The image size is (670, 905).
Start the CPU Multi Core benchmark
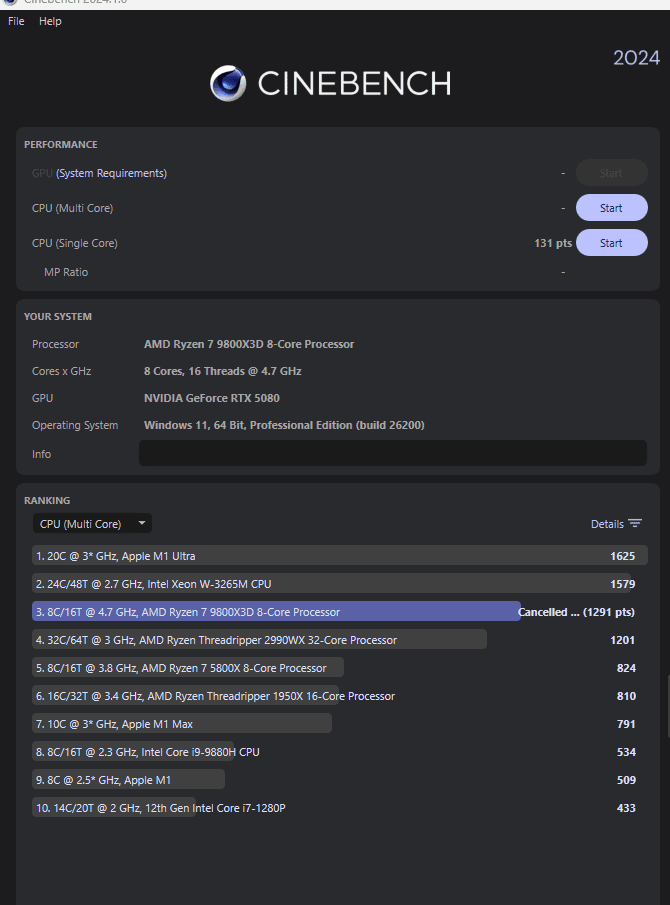(x=612, y=208)
